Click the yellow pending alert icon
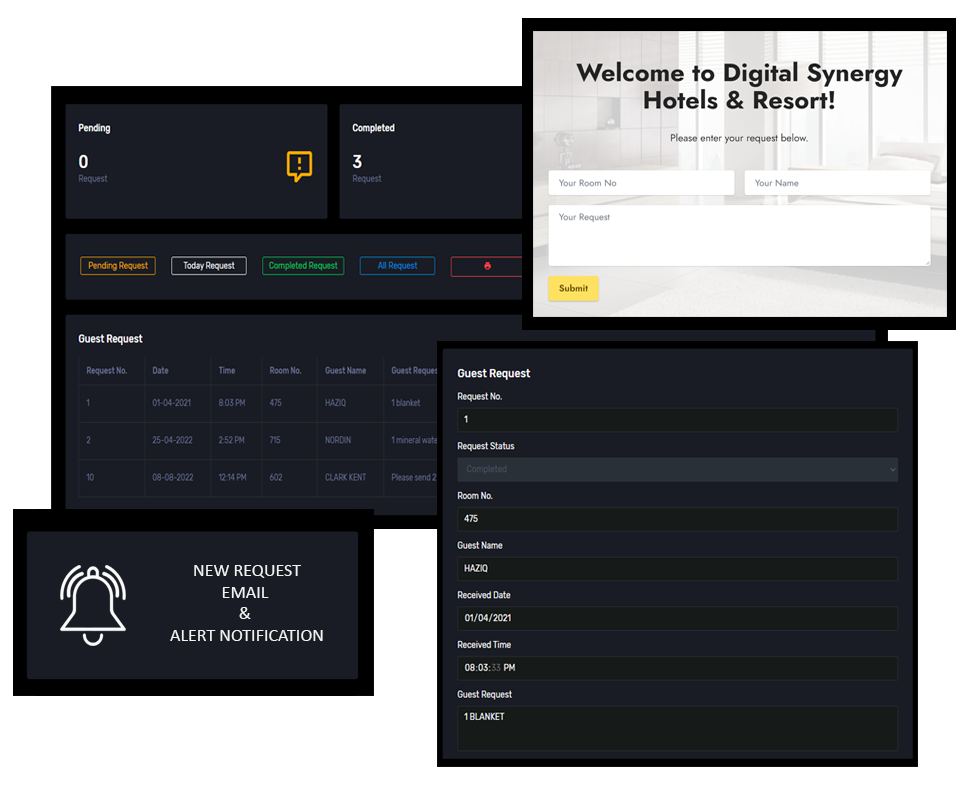Screen dimensions: 970x786 [299, 166]
